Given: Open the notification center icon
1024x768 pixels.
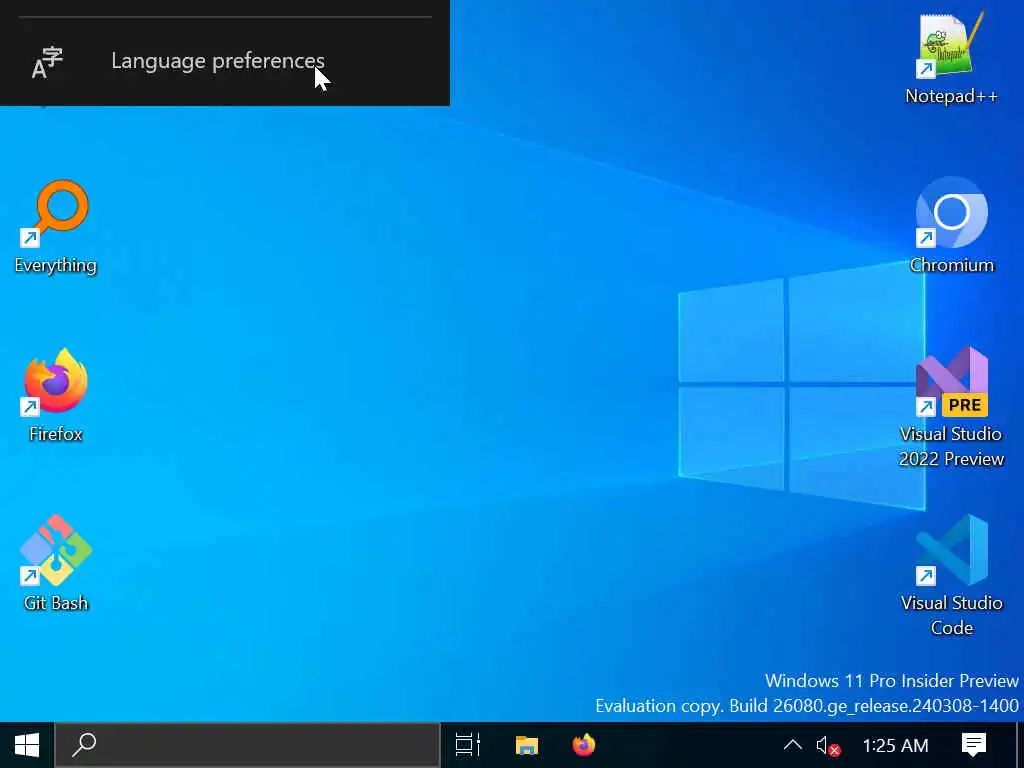Looking at the screenshot, I should click(x=973, y=745).
